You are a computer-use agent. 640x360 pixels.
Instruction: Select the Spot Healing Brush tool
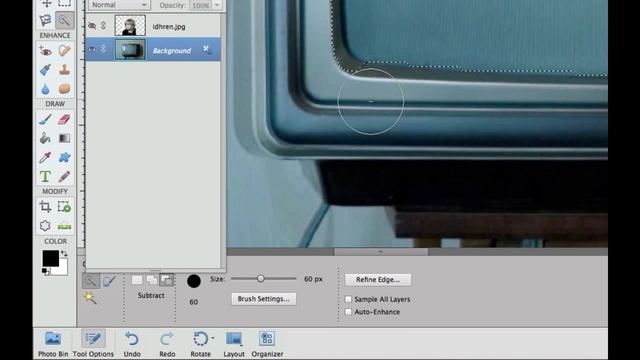pyautogui.click(x=64, y=51)
